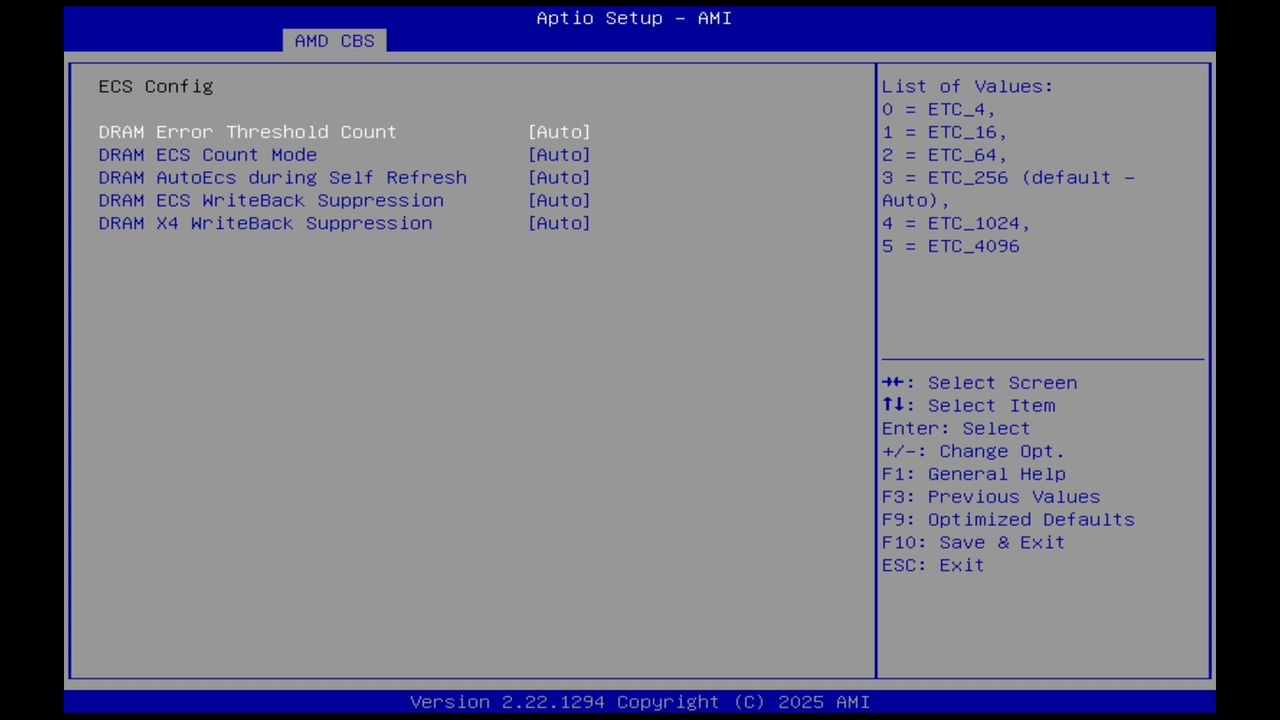Select the DRAM Error Threshold Count entry
The width and height of the screenshot is (1280, 720).
click(x=247, y=131)
